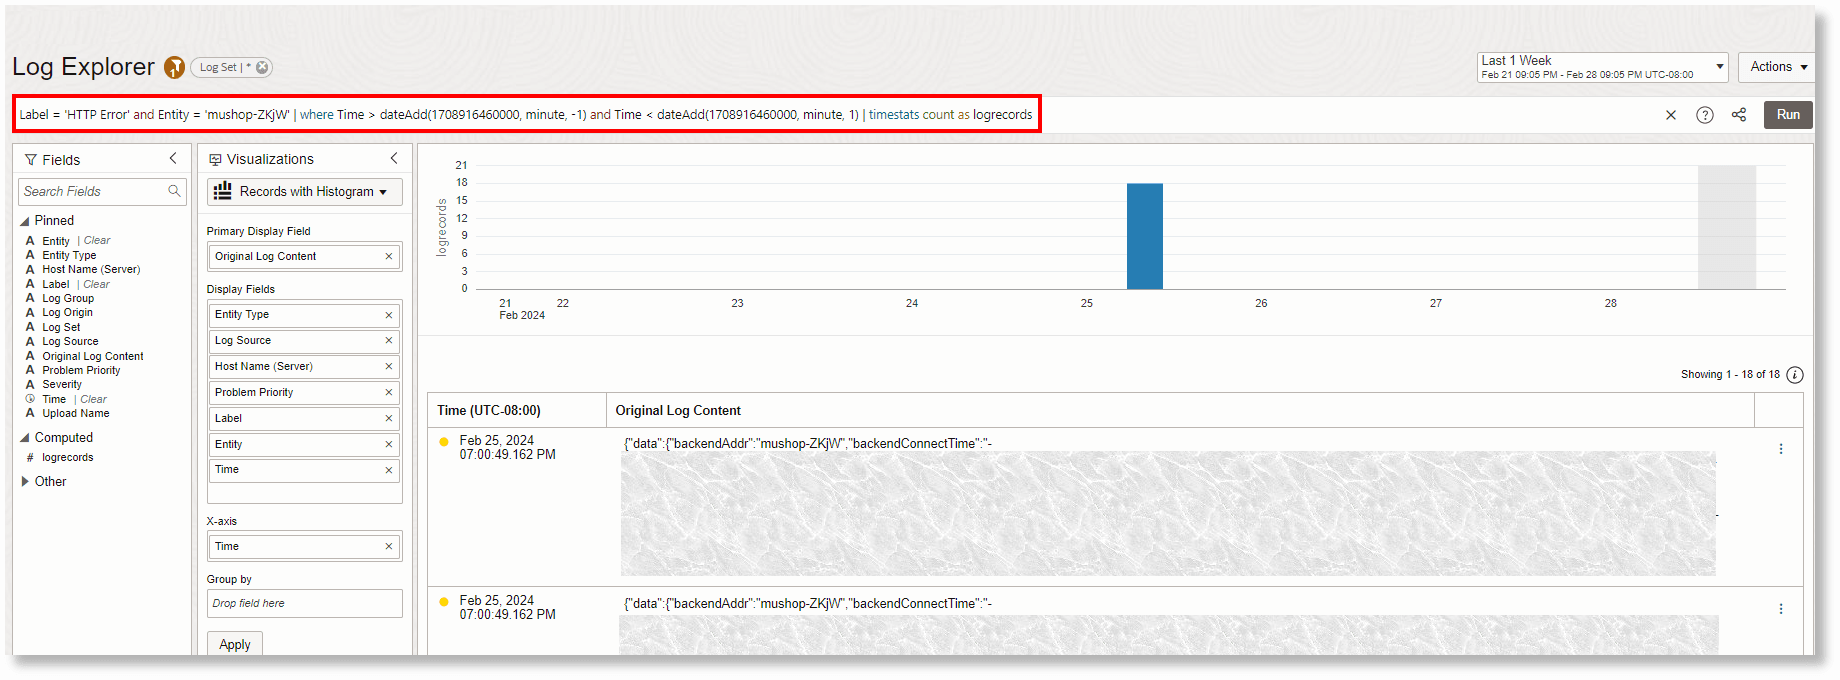The image size is (1840, 680).
Task: Remove the Log Set filter chip
Action: coord(262,67)
